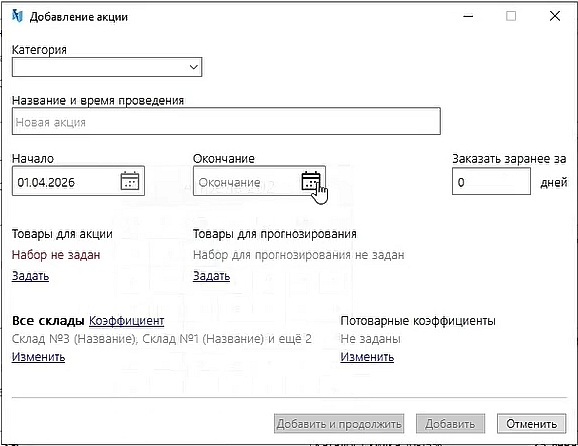Click Изменить under warehouses list

pyautogui.click(x=38, y=357)
